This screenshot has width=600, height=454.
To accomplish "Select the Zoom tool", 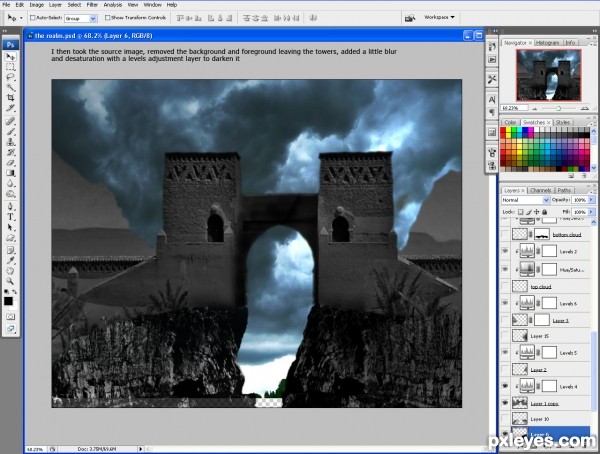I will (10, 281).
